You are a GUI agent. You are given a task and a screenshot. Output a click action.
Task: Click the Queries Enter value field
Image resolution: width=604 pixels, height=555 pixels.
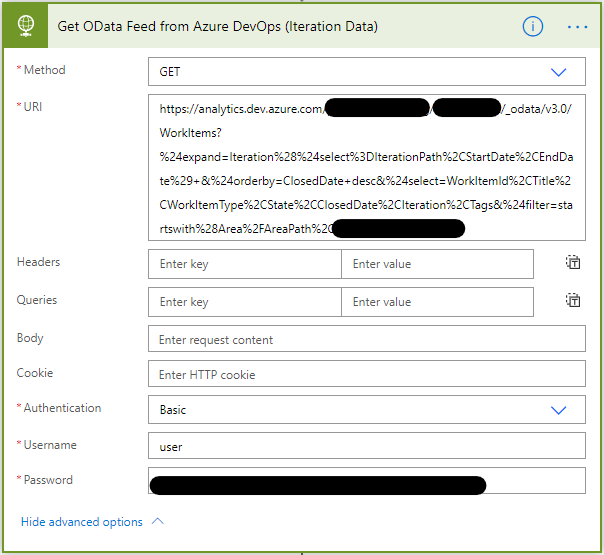tap(437, 302)
